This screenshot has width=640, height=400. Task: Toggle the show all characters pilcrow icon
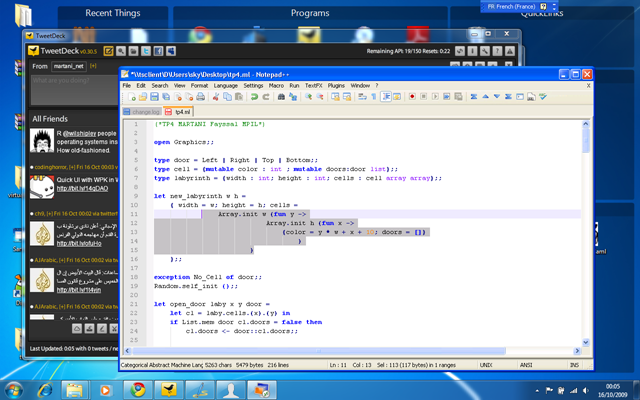374,97
